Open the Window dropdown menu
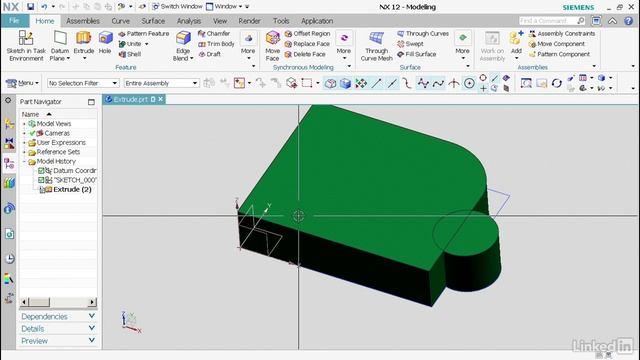Viewport: 640px width, 360px height. point(224,7)
